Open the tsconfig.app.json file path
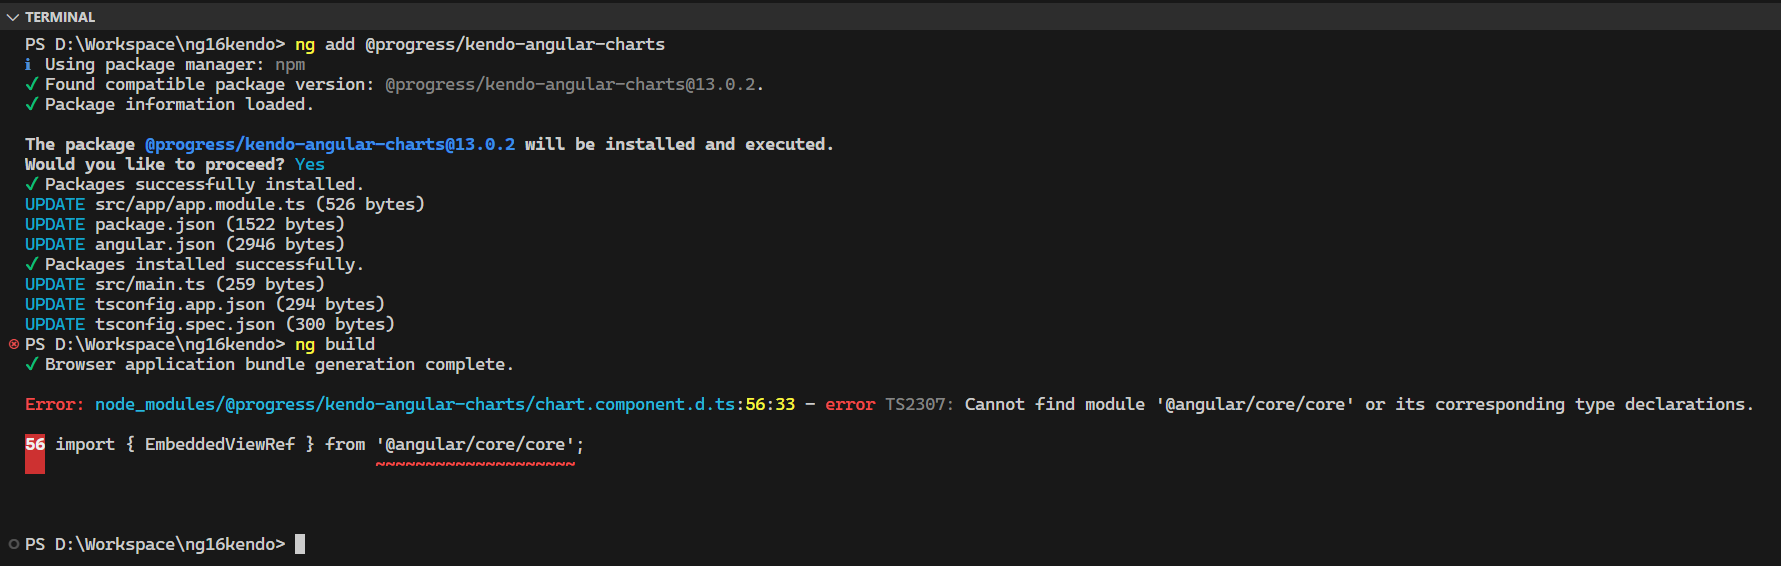The height and width of the screenshot is (566, 1781). tap(180, 304)
